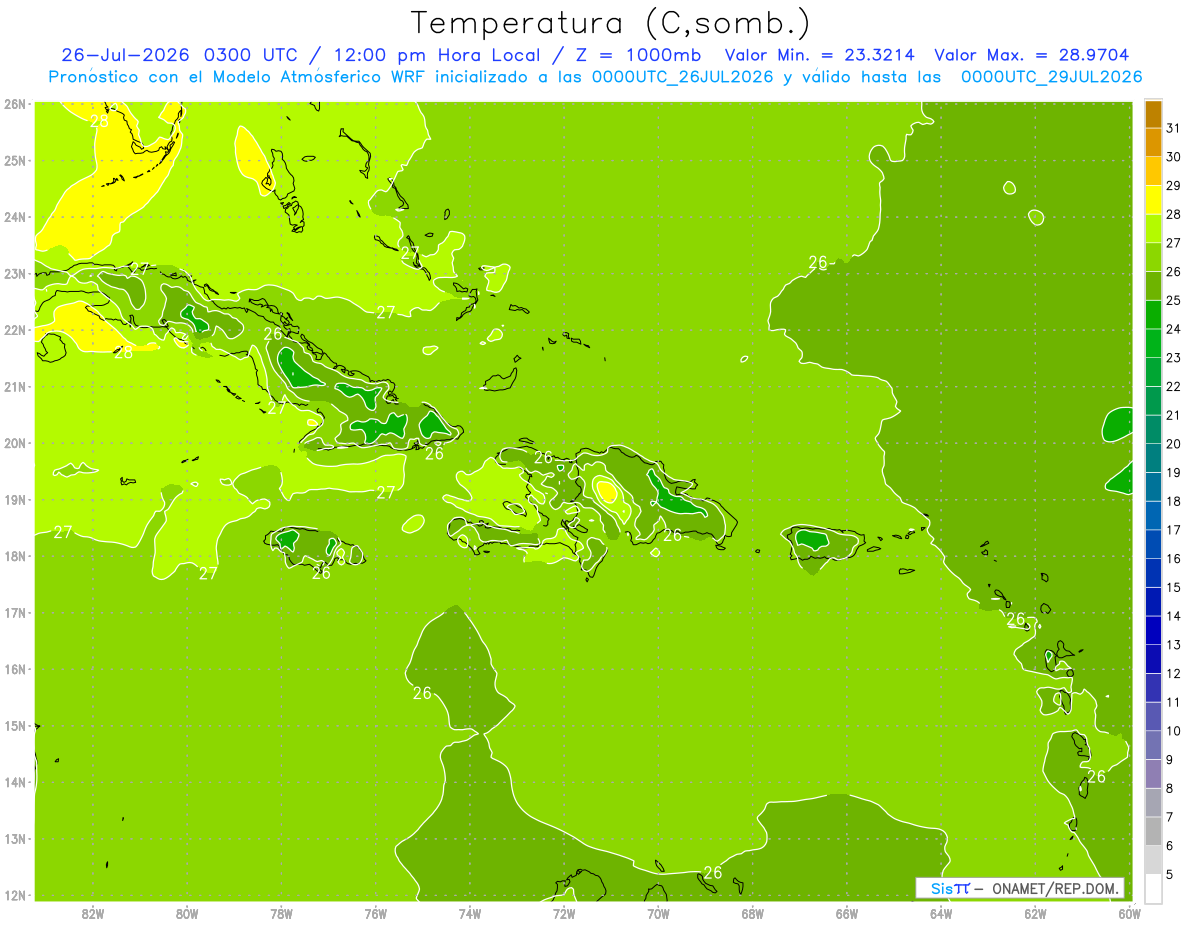Select the light gray legend swatch between 5 and 6
The width and height of the screenshot is (1200, 927).
[1153, 860]
